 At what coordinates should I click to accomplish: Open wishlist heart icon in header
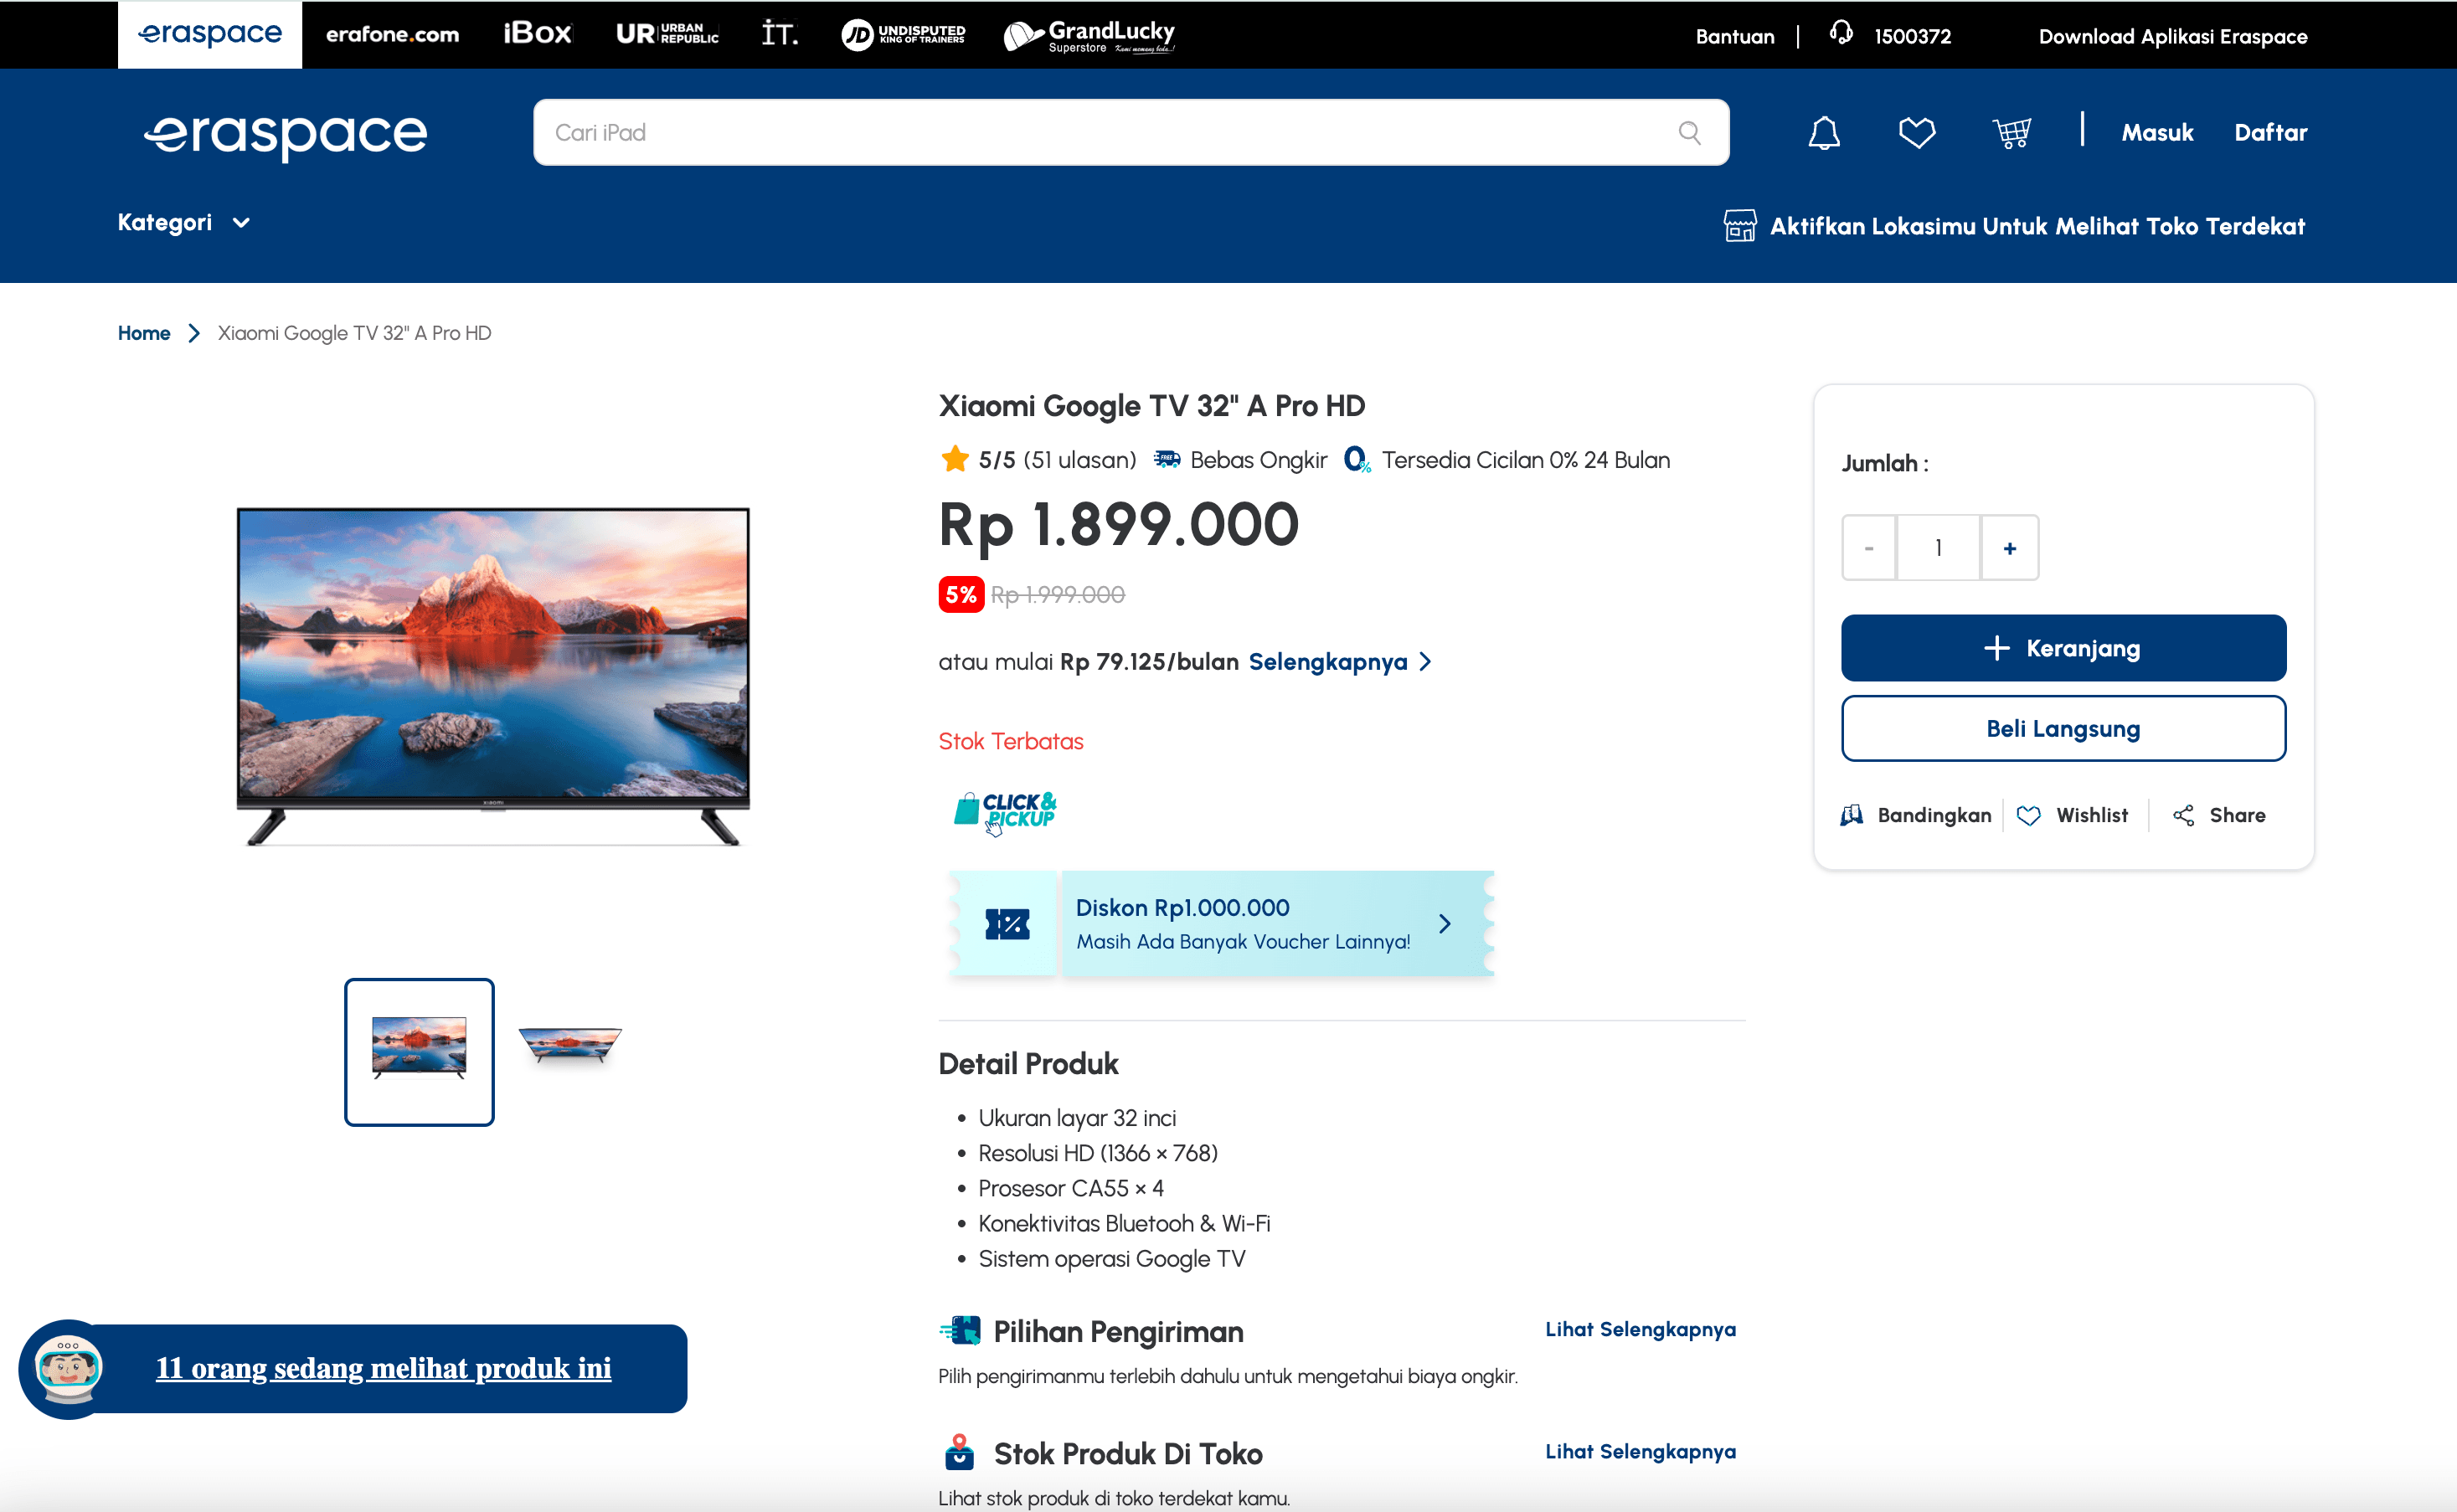[x=1916, y=133]
